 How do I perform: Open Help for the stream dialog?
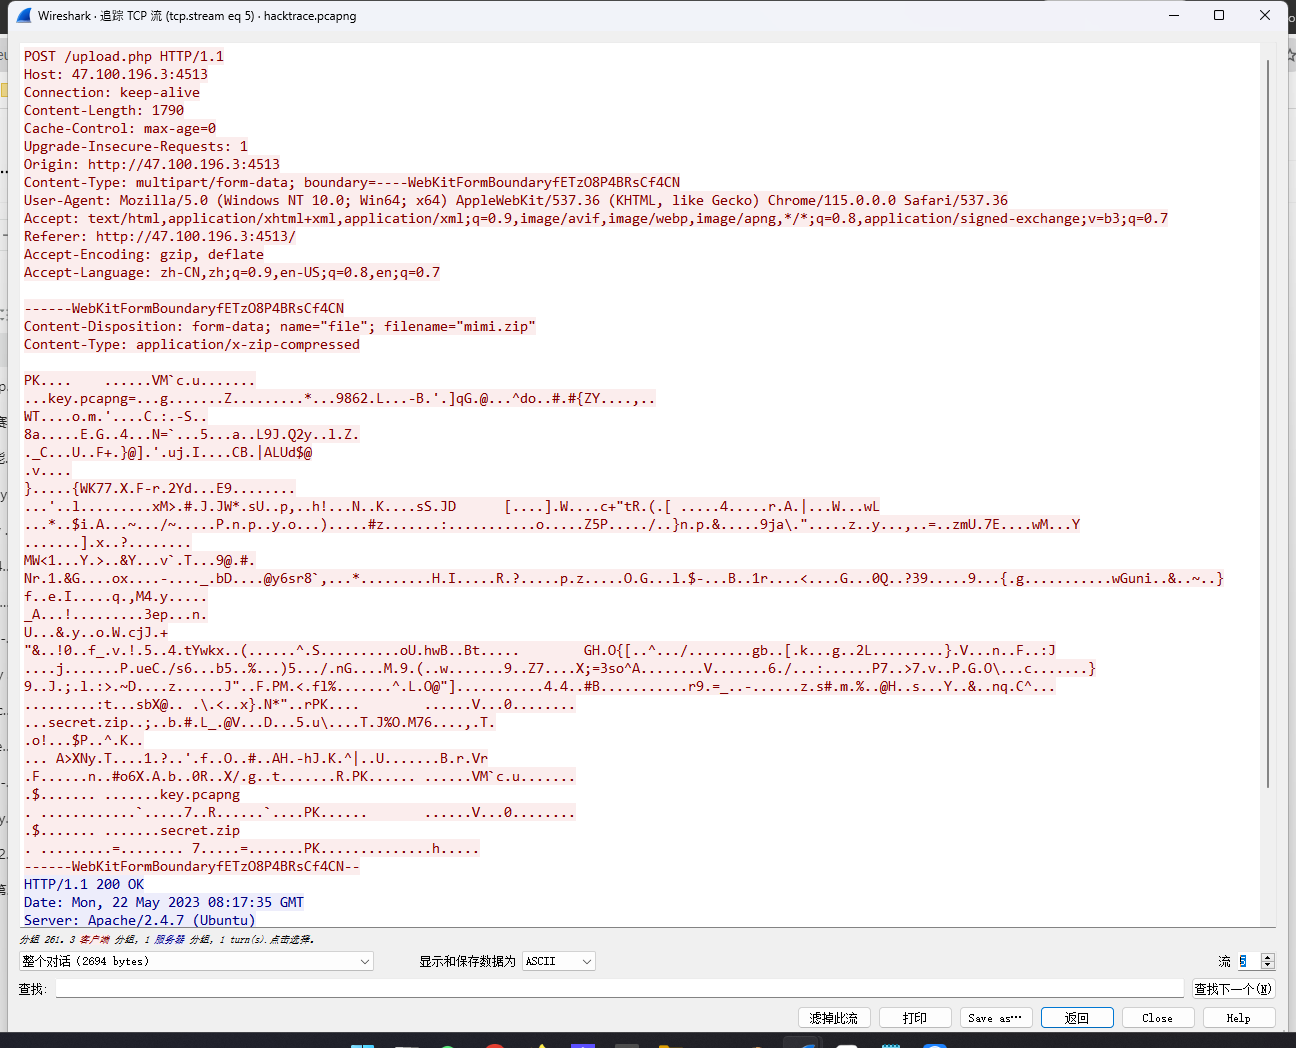(1239, 1018)
